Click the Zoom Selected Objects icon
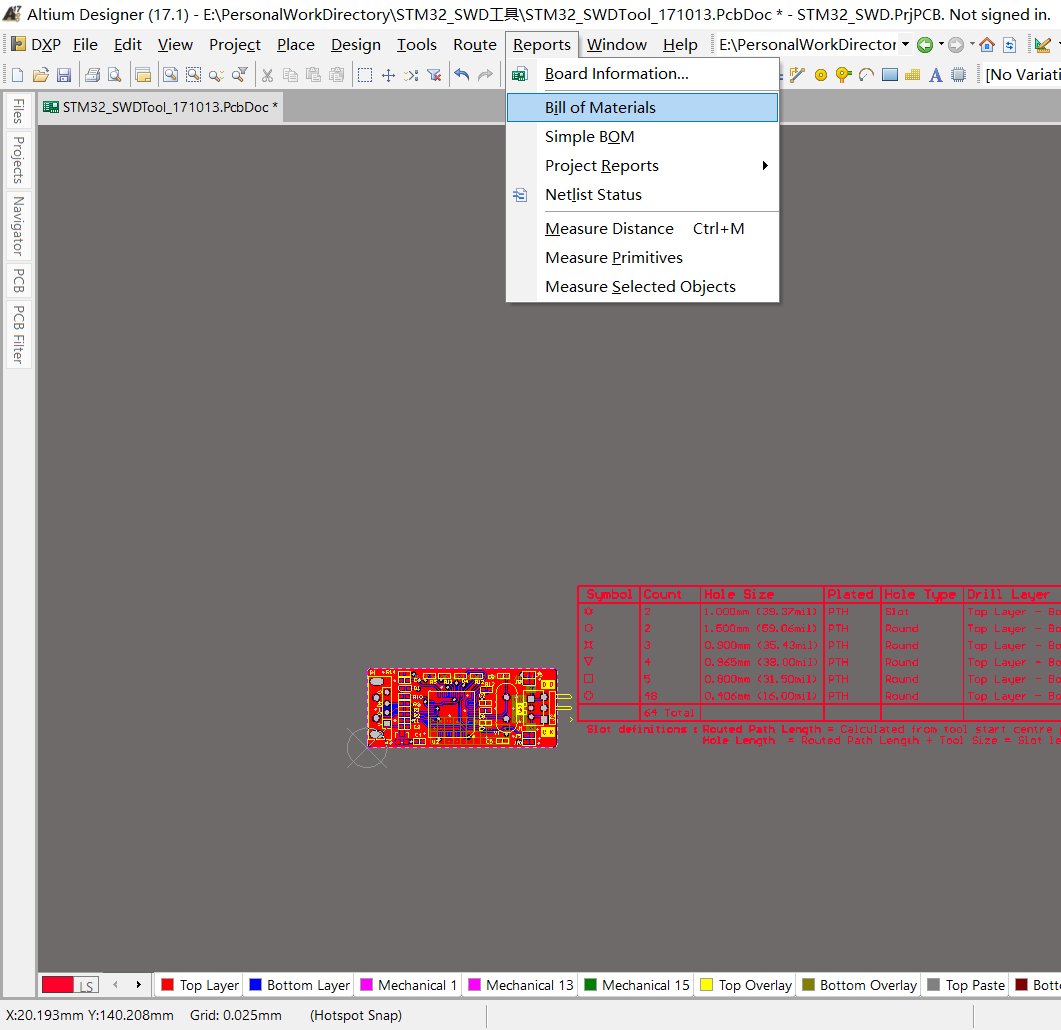This screenshot has height=1030, width=1061. [x=217, y=75]
